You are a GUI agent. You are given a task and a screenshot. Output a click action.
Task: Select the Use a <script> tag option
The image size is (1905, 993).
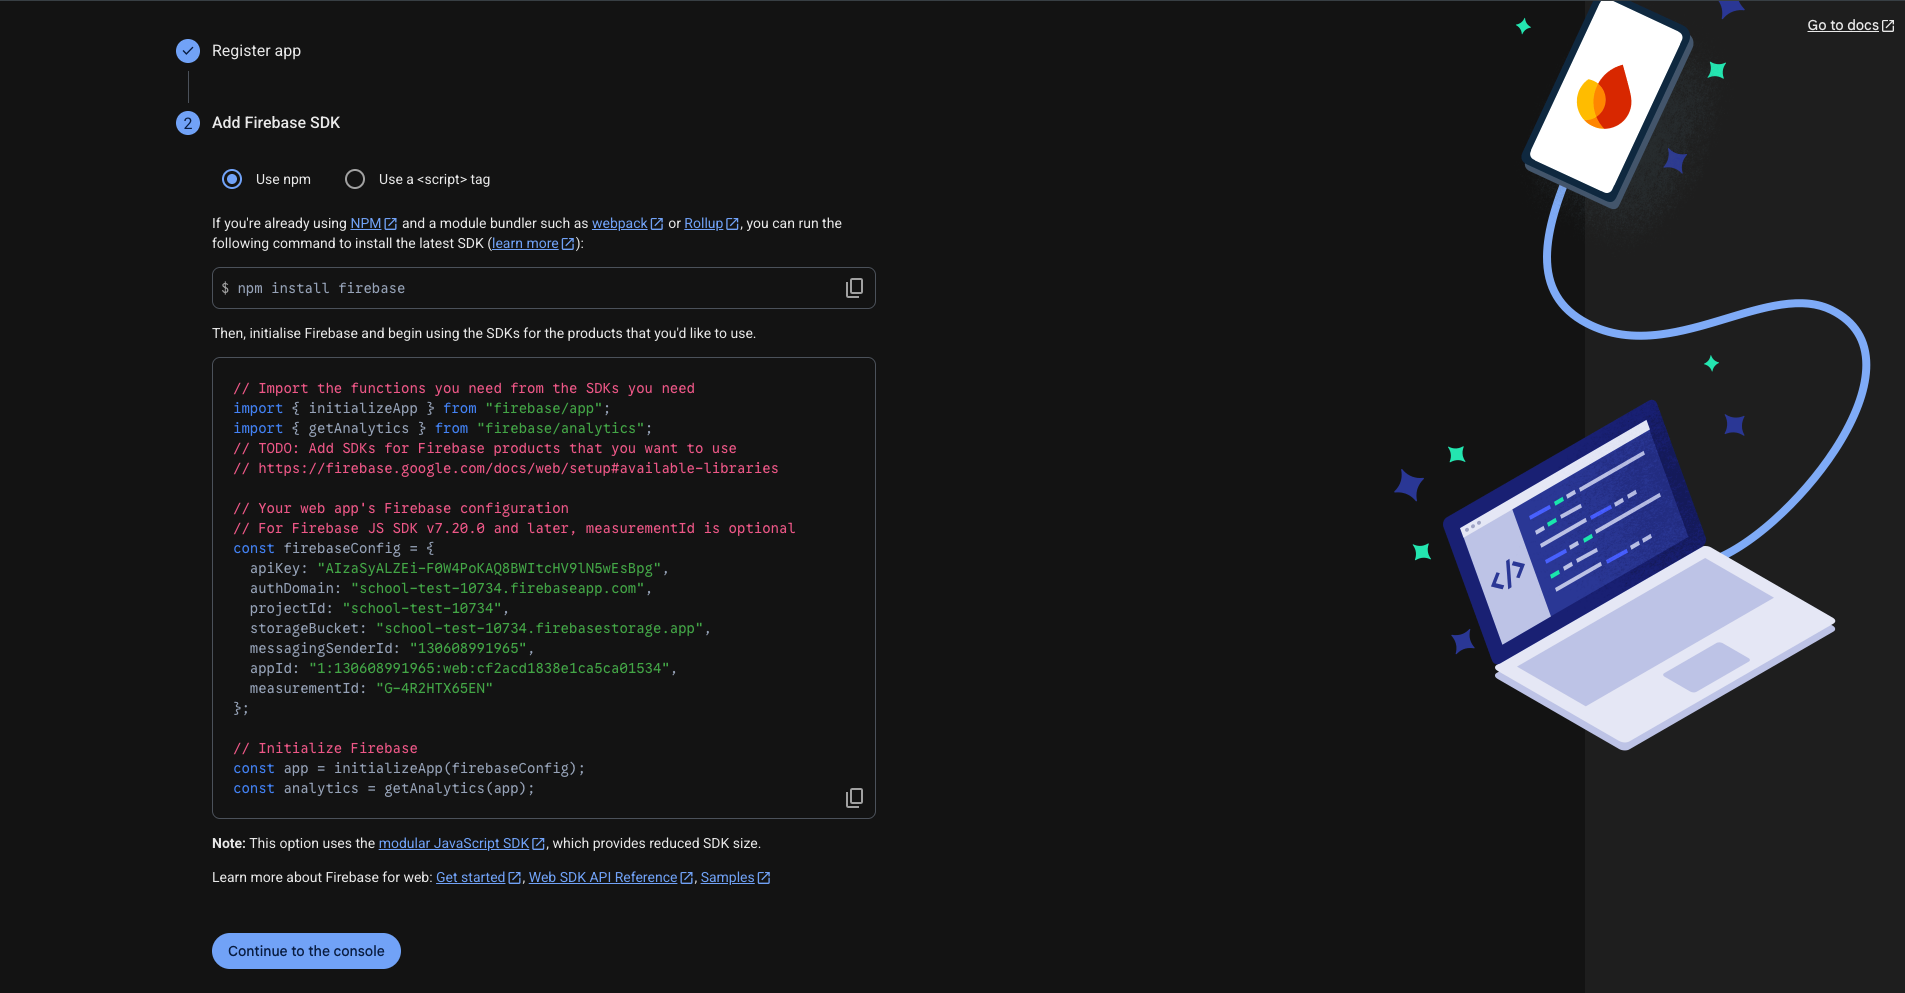pos(355,179)
